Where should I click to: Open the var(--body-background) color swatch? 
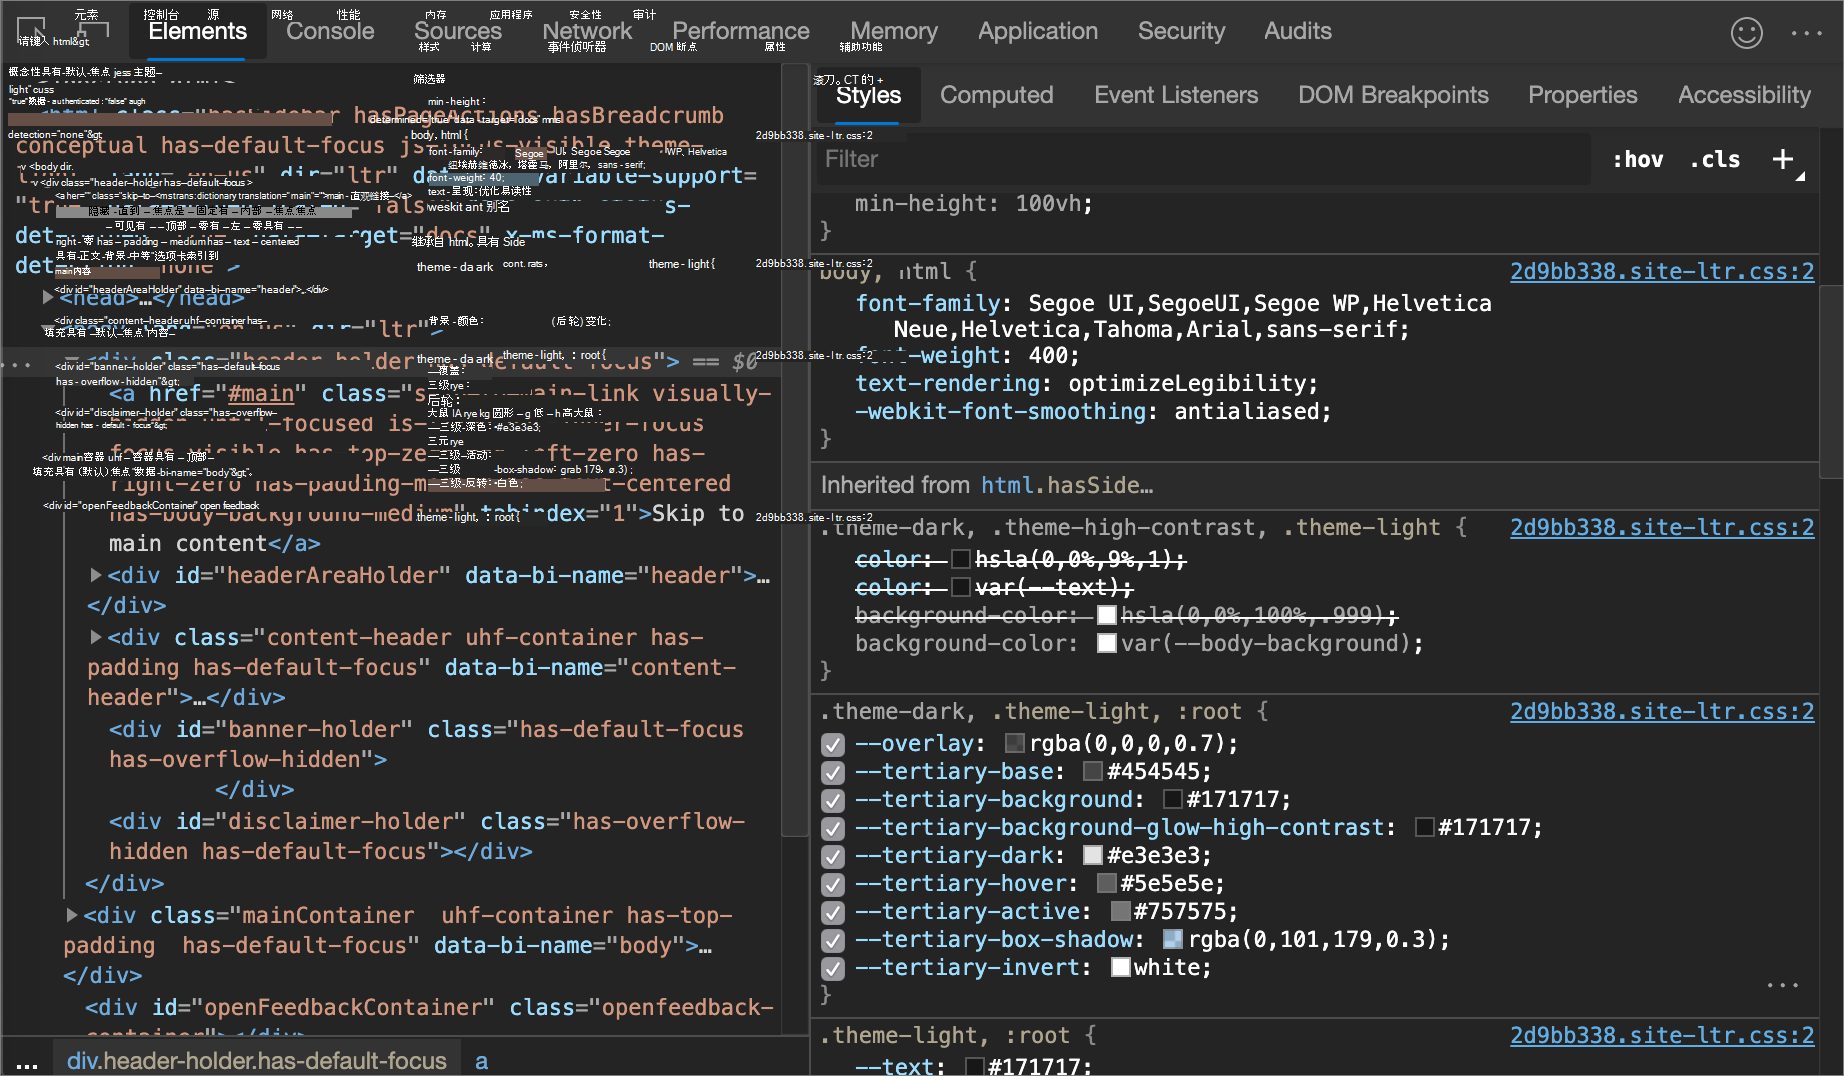1106,643
